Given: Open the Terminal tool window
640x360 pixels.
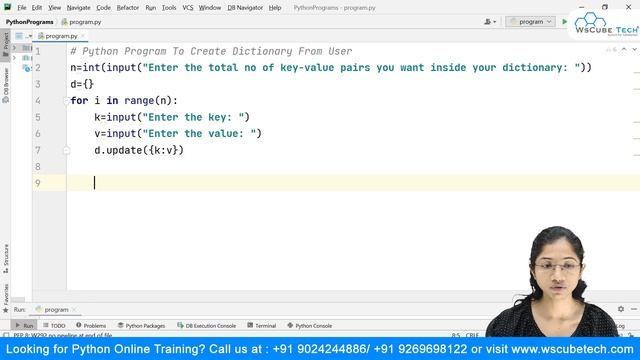Looking at the screenshot, I should (262, 326).
